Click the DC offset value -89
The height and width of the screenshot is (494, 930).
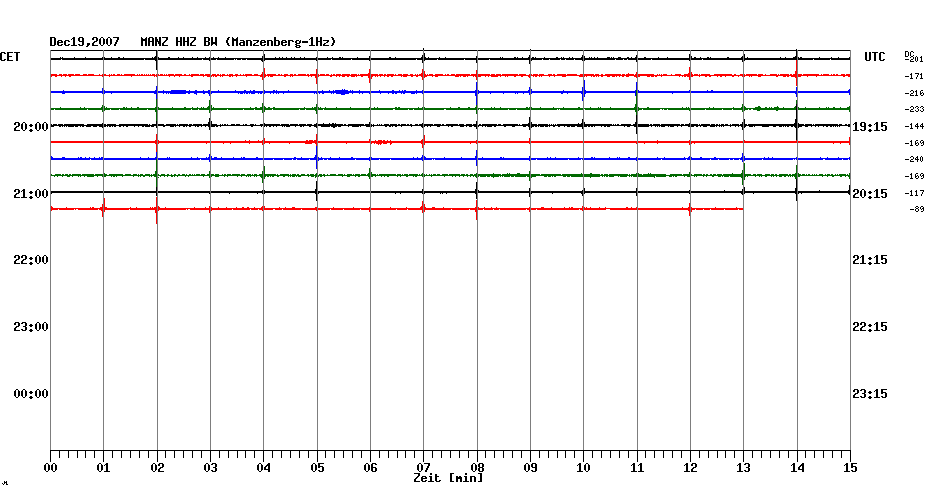(916, 209)
